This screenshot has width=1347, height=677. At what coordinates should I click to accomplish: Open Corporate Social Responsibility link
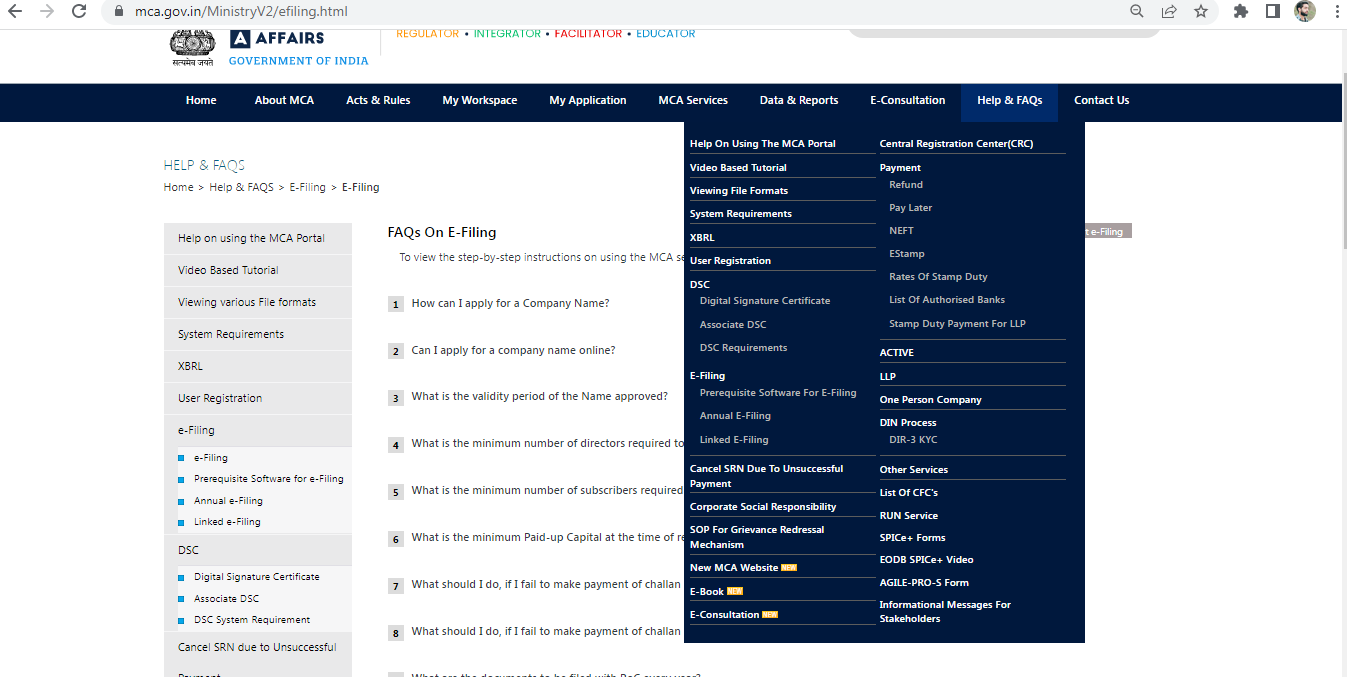[763, 507]
